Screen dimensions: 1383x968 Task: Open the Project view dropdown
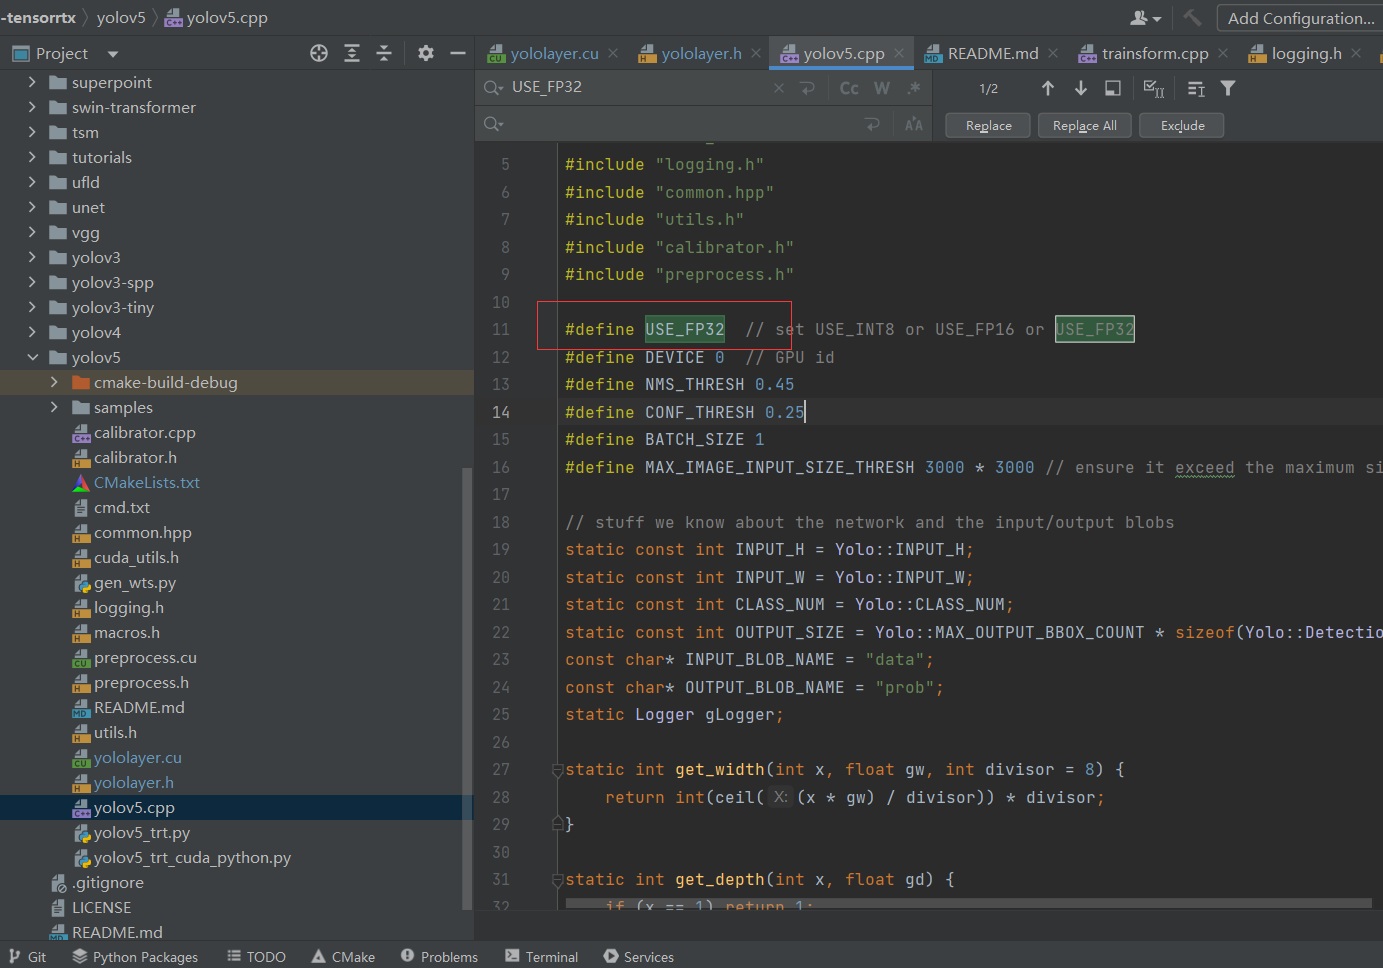110,53
